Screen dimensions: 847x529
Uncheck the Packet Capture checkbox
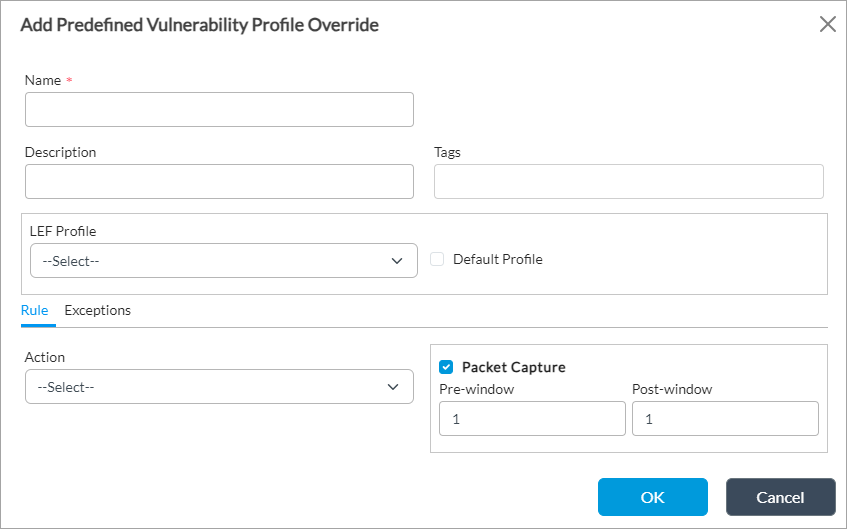[446, 367]
